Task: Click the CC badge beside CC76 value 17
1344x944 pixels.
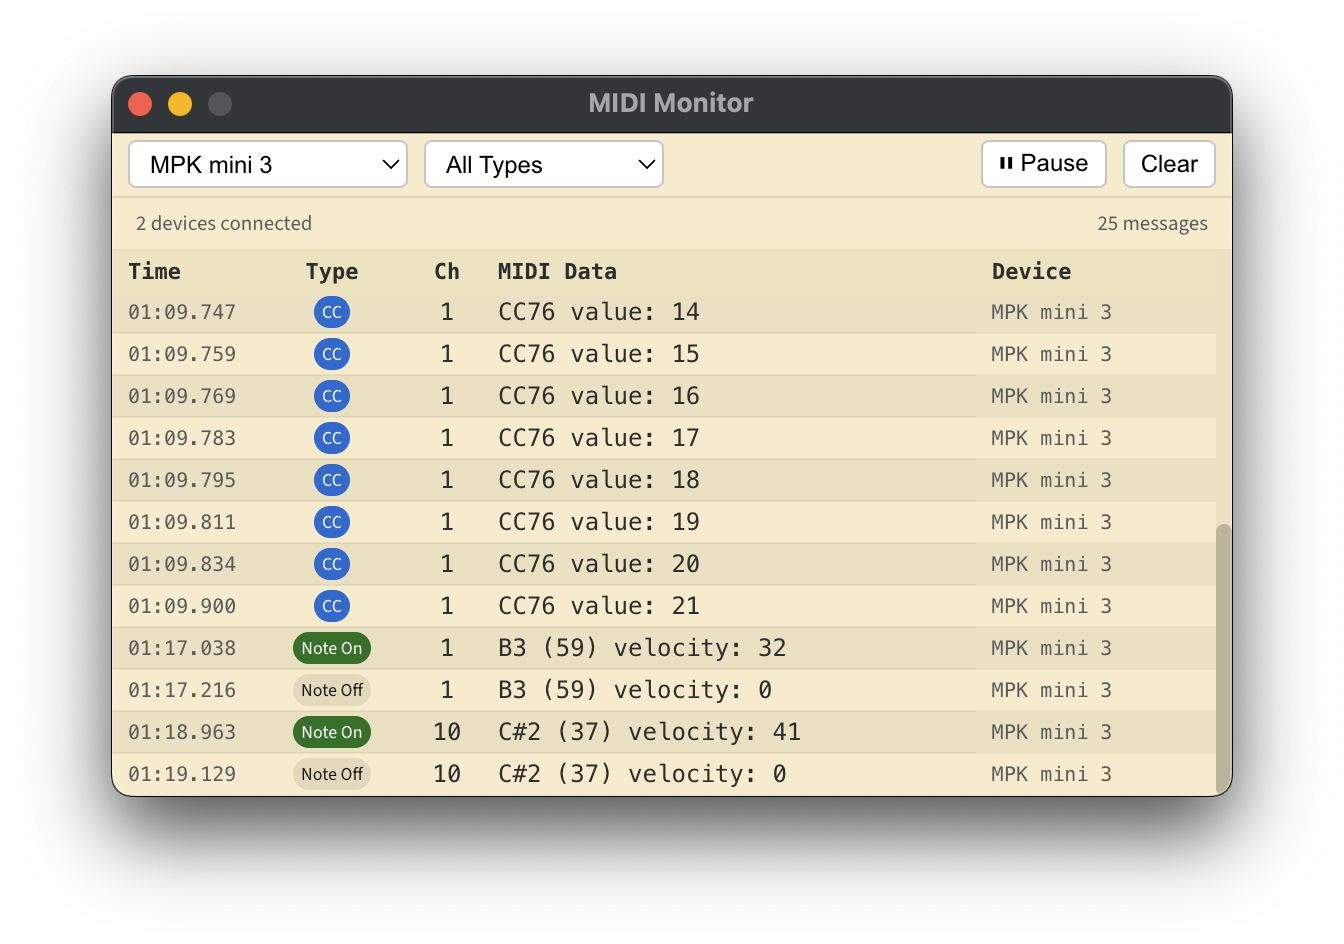Action: (x=331, y=438)
